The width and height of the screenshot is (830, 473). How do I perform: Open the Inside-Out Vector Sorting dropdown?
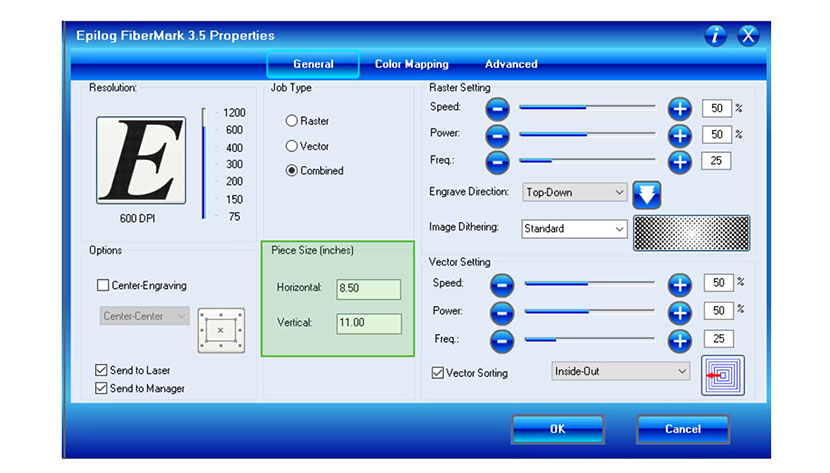coord(620,371)
